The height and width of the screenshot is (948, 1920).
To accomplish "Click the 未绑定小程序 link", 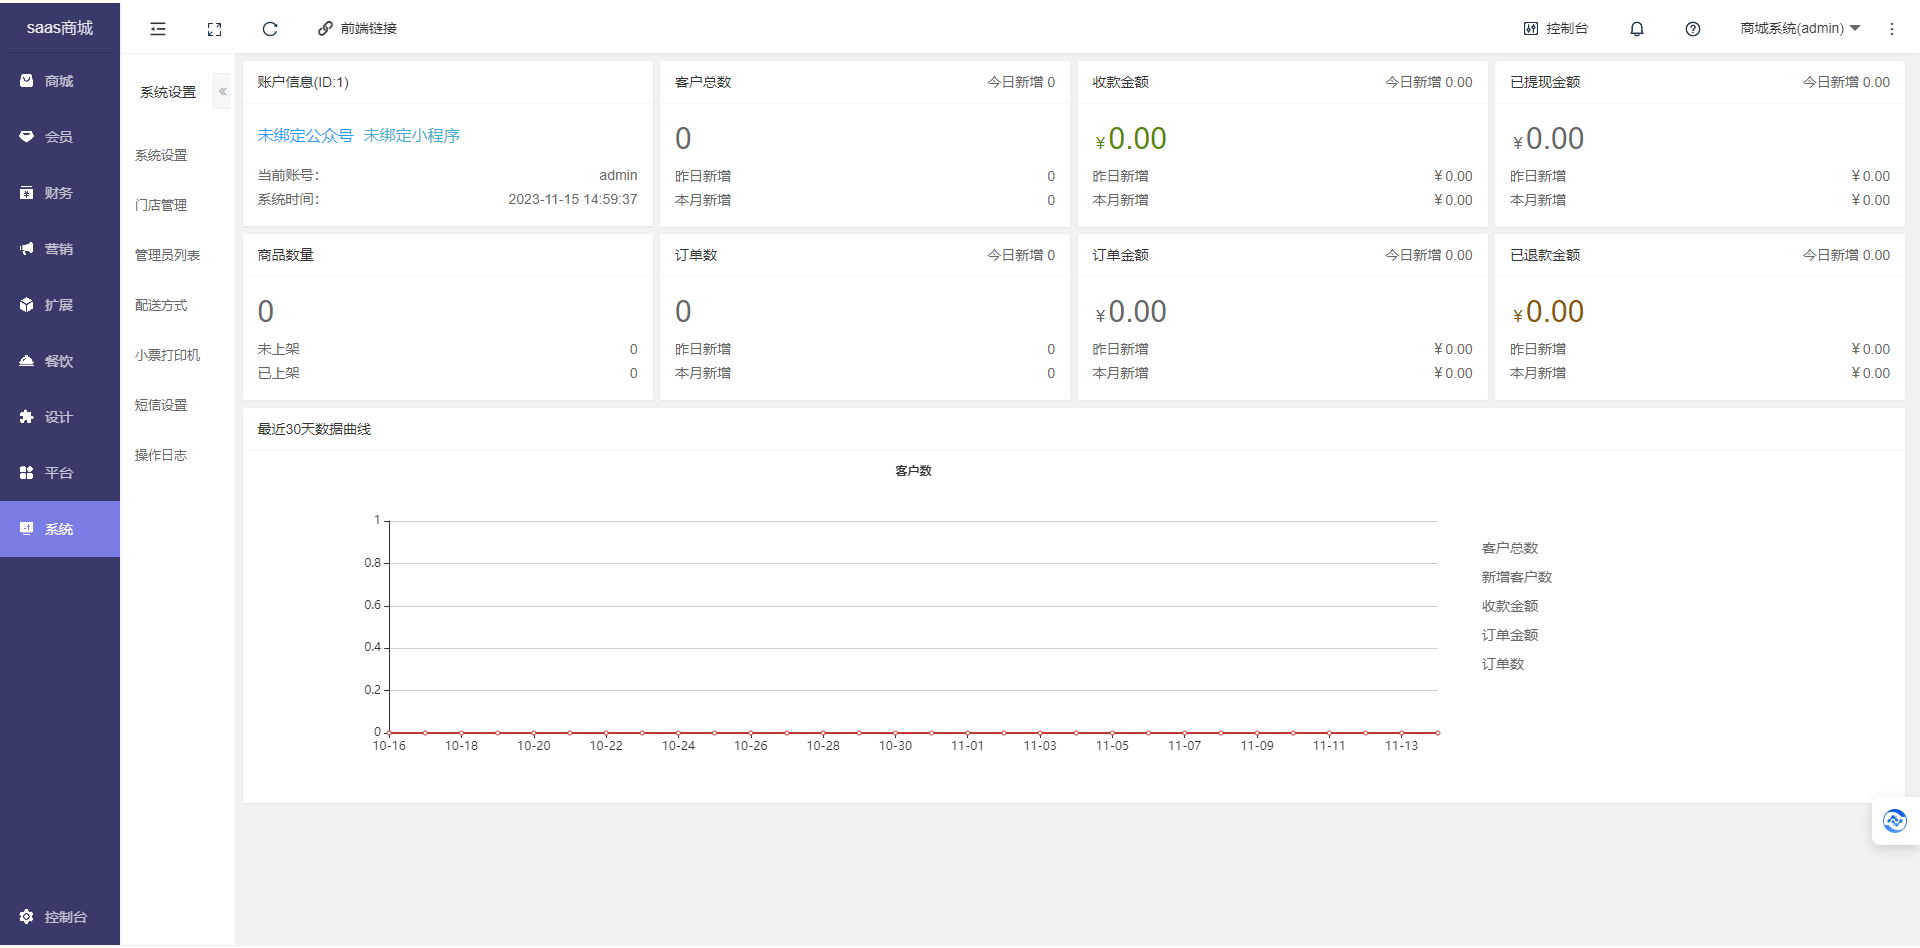I will (x=411, y=135).
